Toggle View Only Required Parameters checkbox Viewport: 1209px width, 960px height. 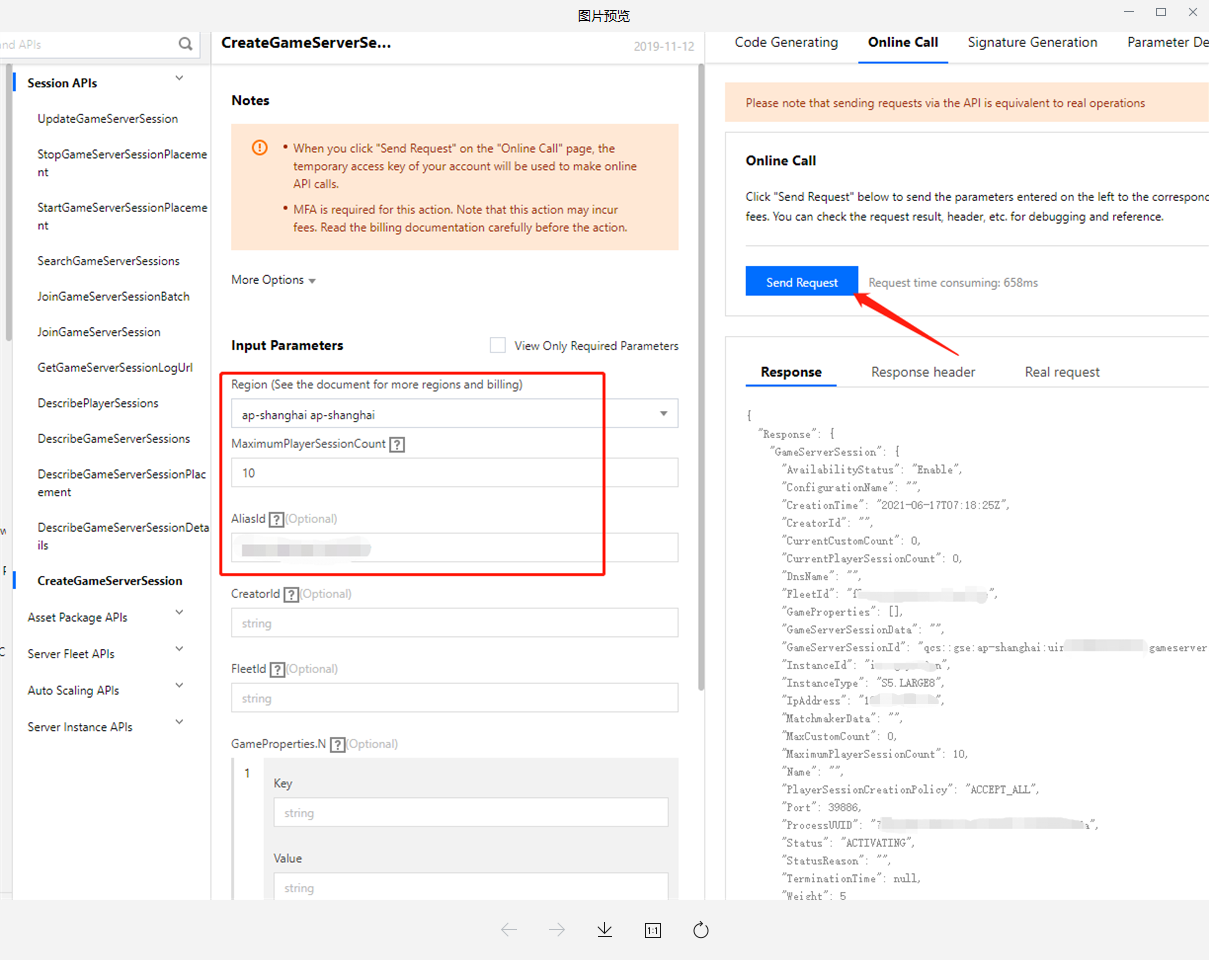[498, 345]
